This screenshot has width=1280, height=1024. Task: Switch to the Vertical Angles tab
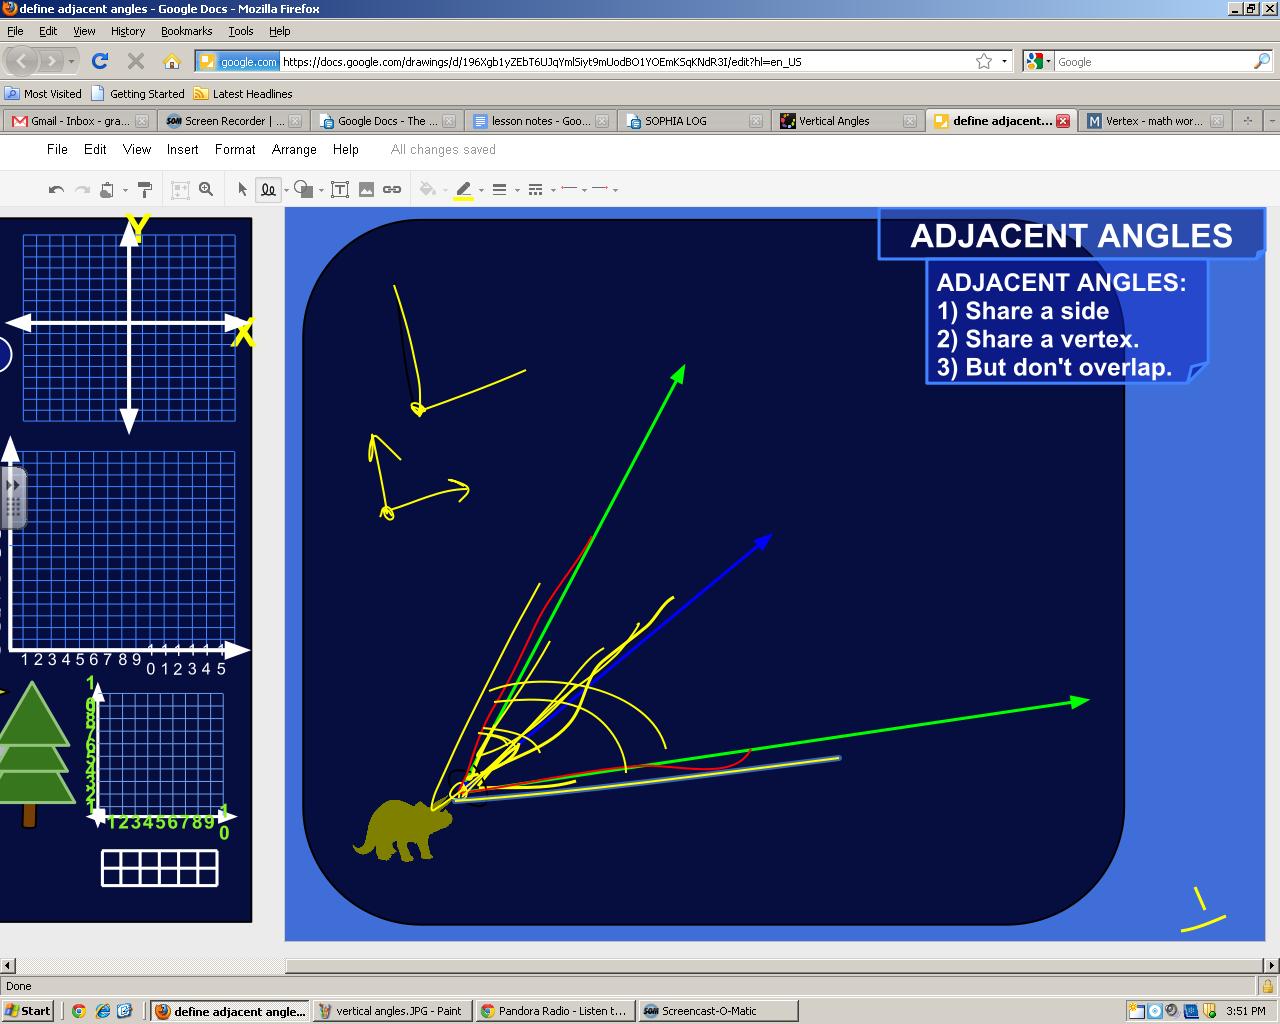(x=846, y=121)
